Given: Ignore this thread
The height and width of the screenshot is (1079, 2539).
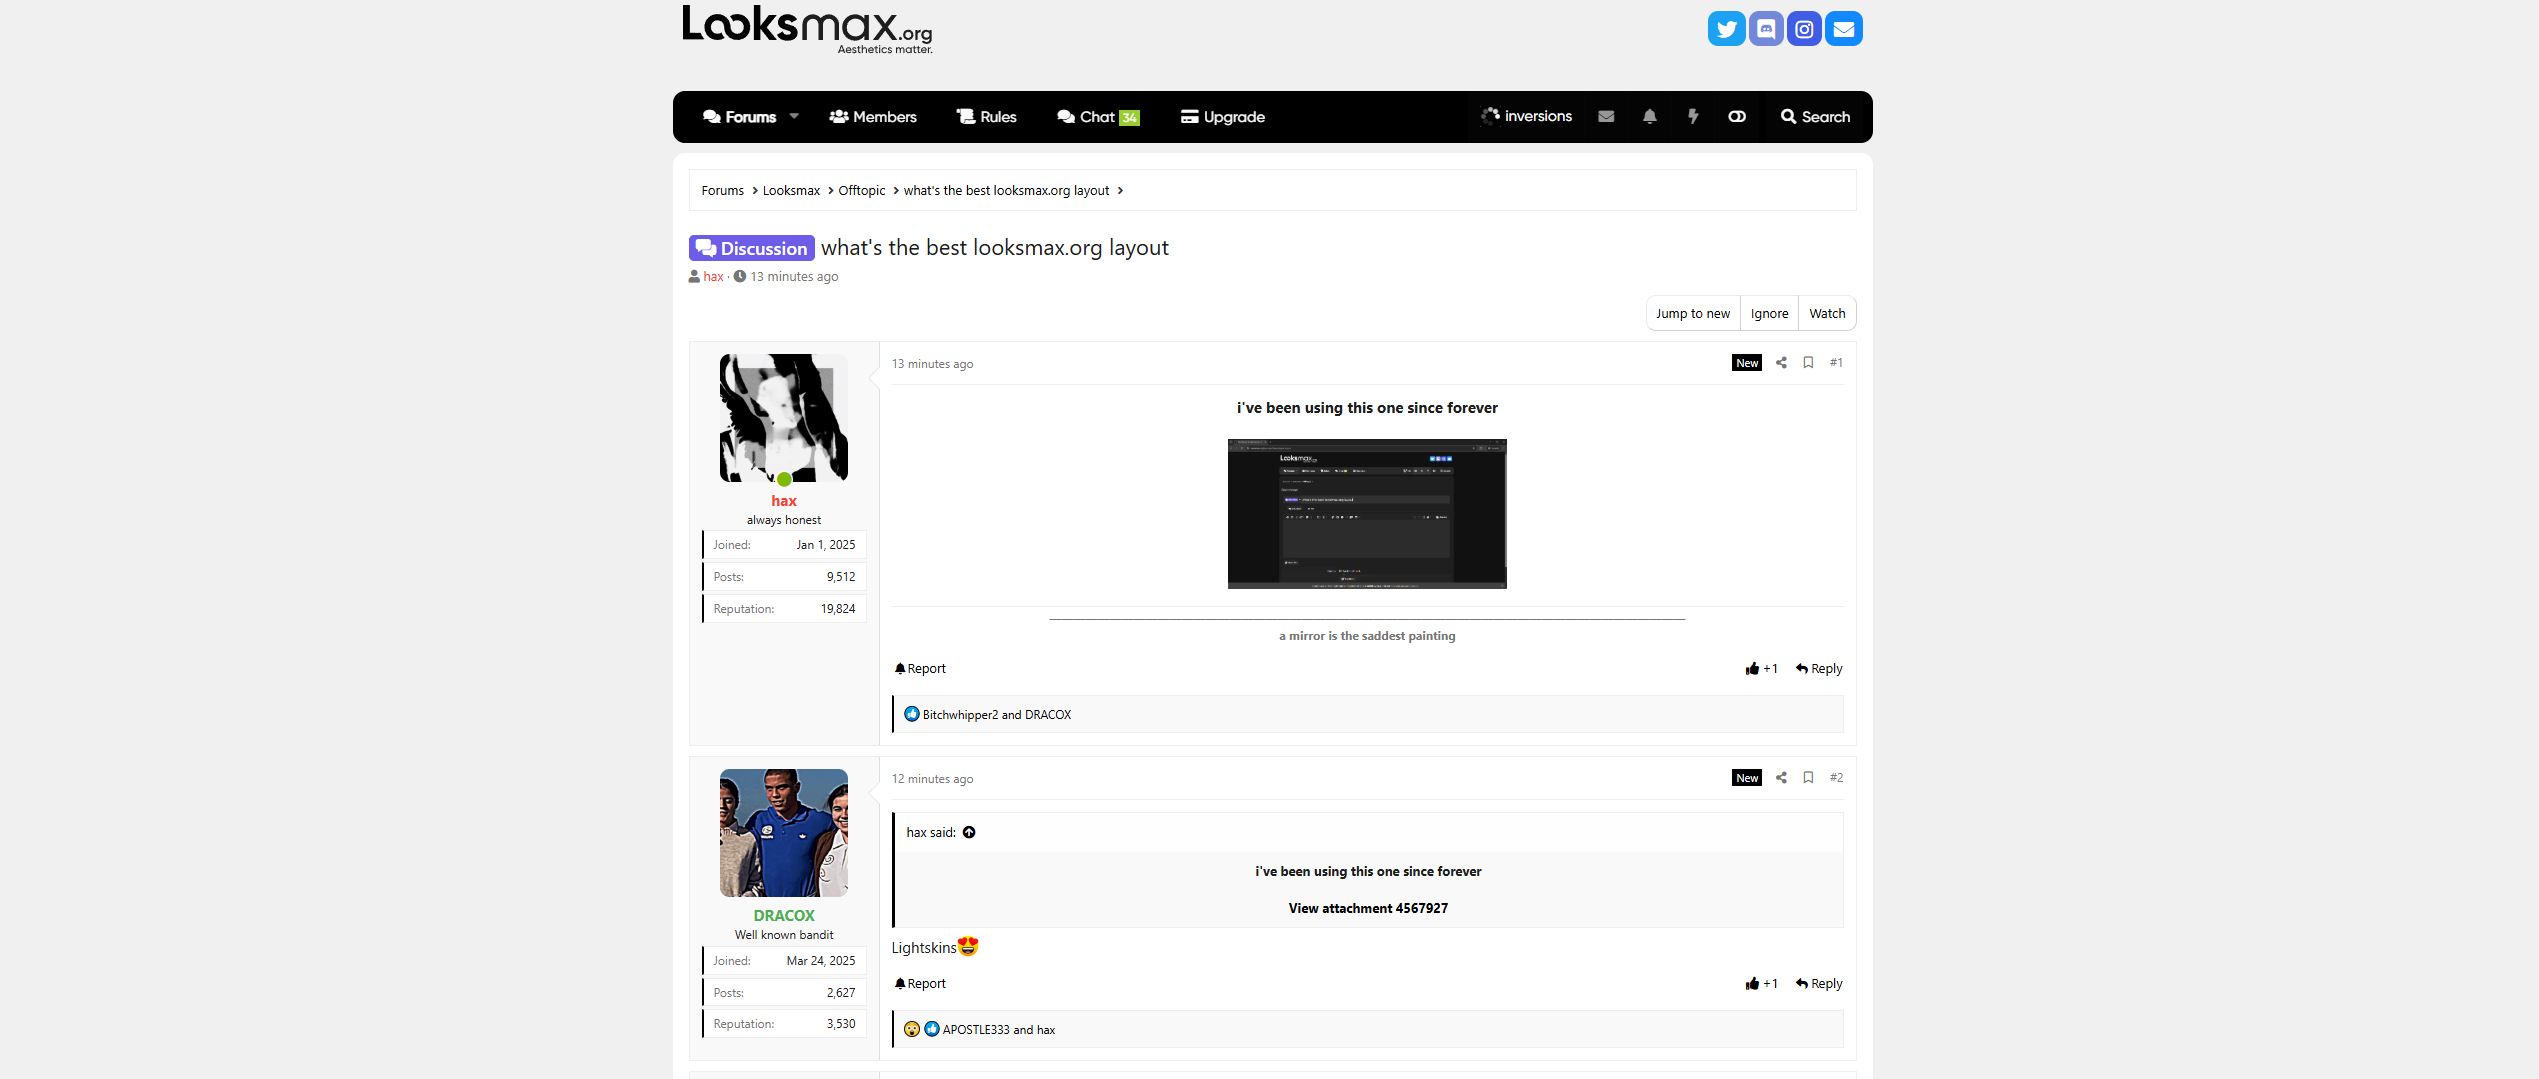Looking at the screenshot, I should click(1769, 314).
